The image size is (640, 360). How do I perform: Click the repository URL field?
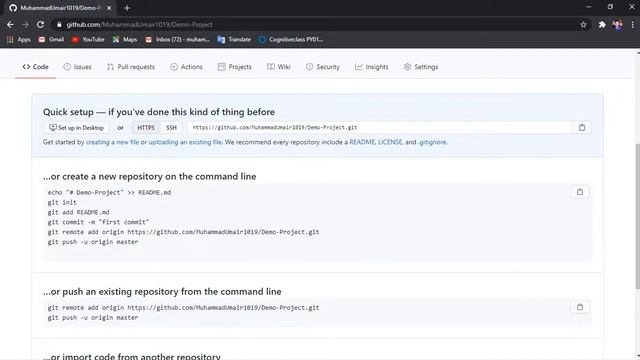(380, 127)
